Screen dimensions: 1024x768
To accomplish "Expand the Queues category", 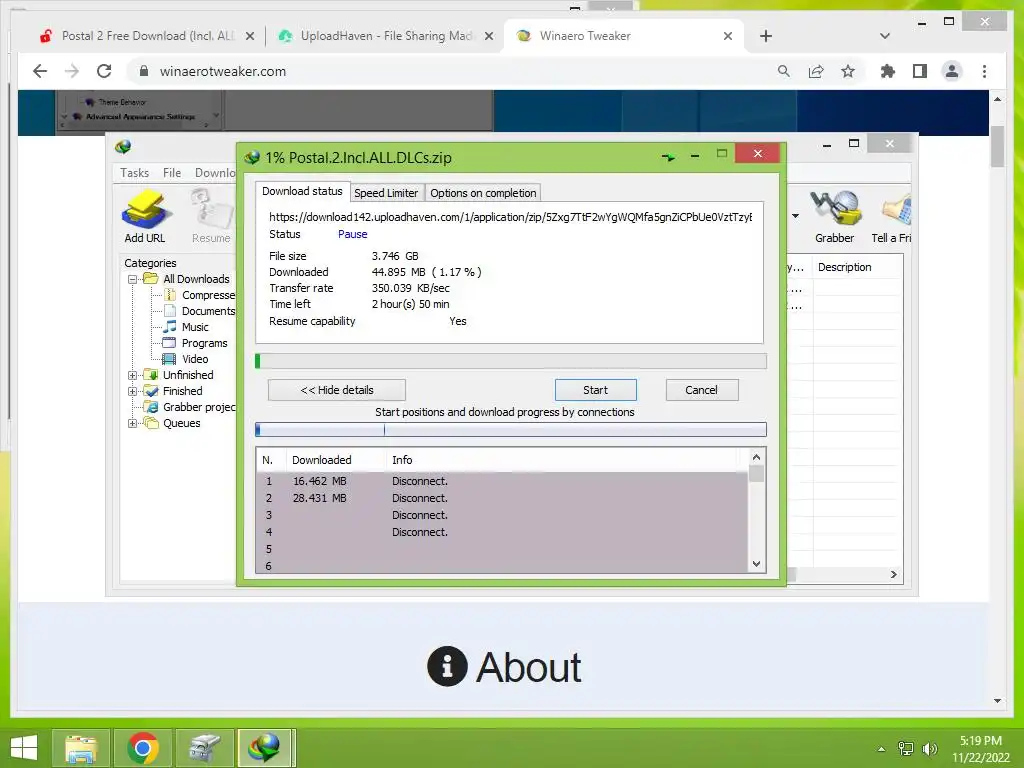I will [x=132, y=423].
